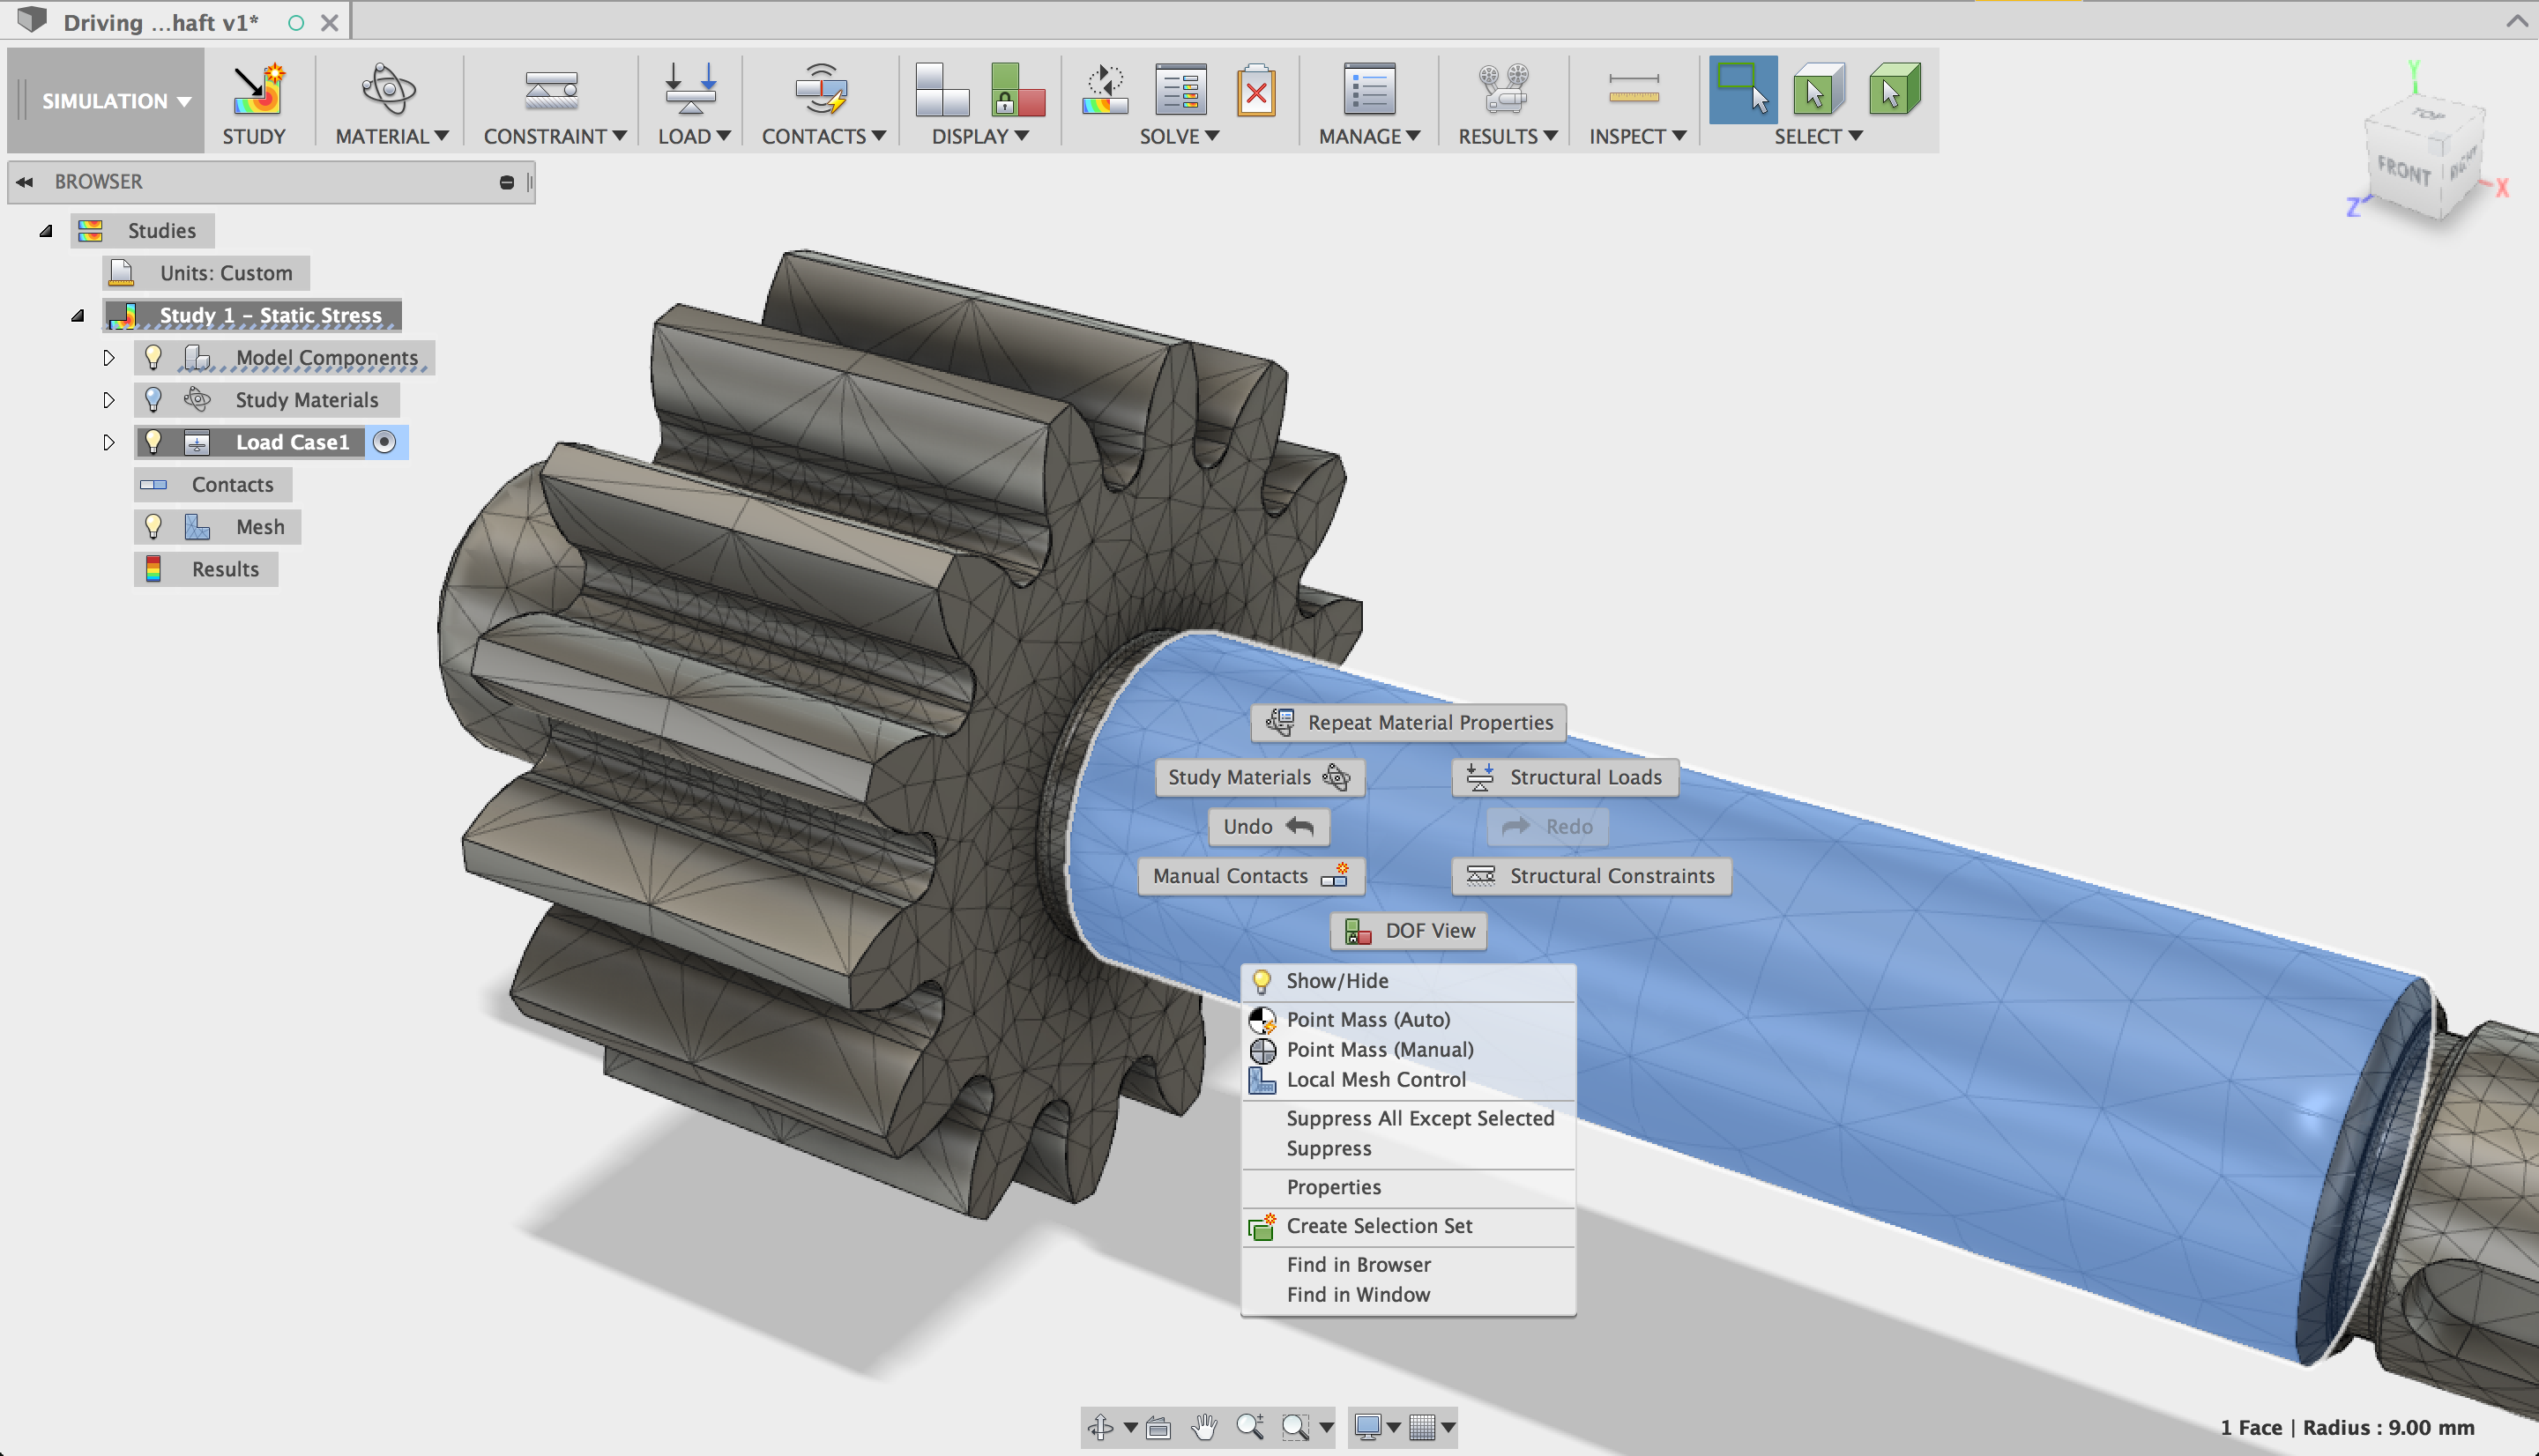Toggle Mesh visibility light bulb
2539x1456 pixels.
(153, 526)
